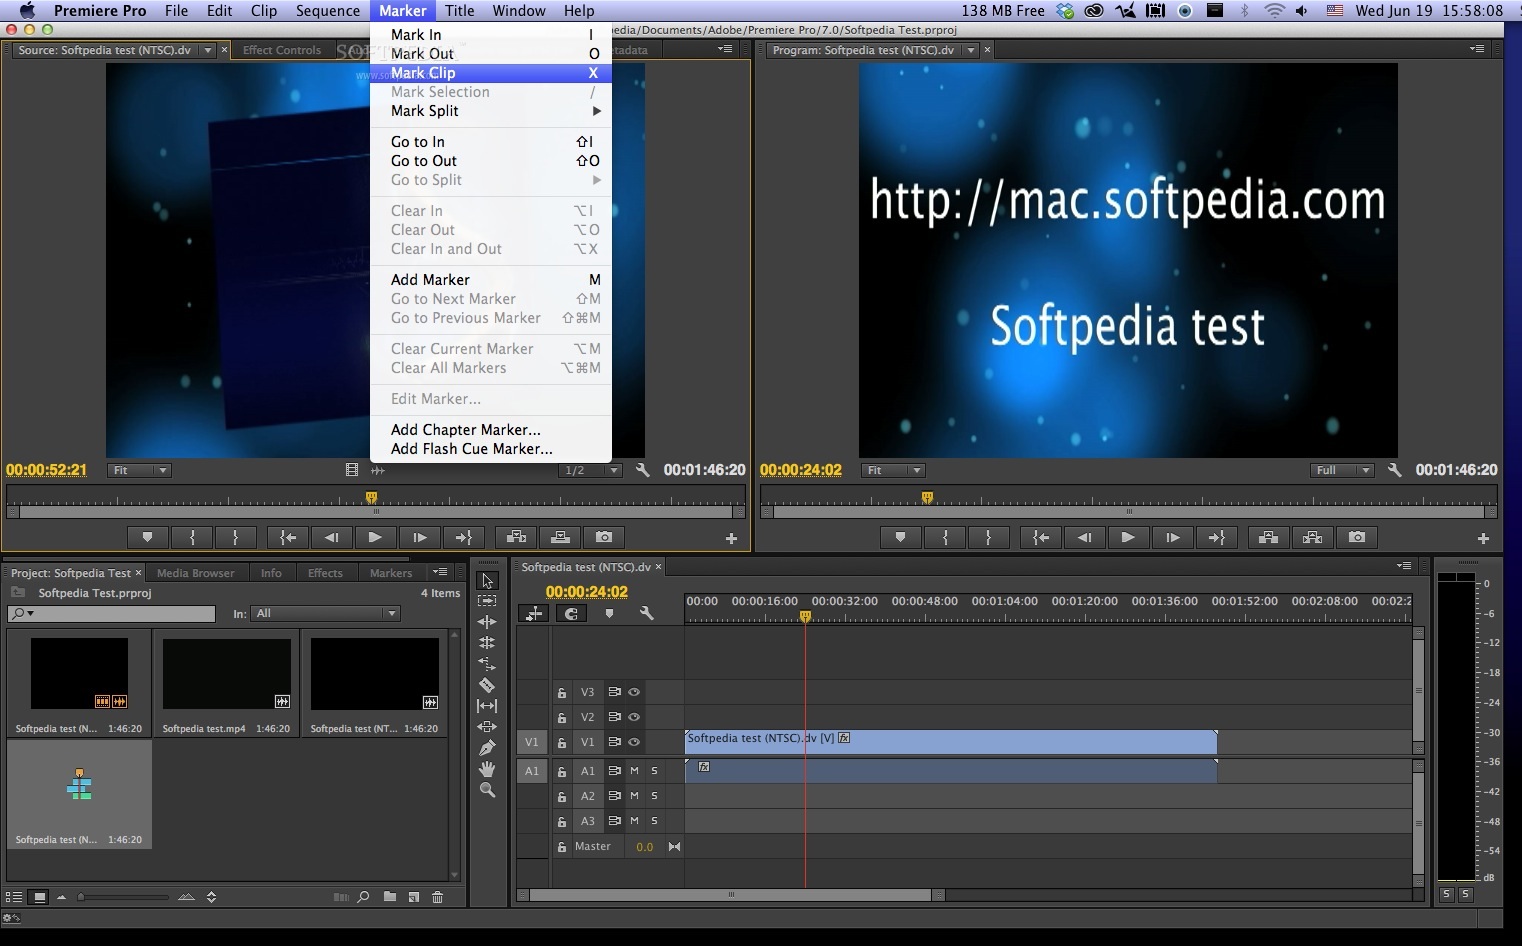Select the Pen tool
This screenshot has height=946, width=1522.
click(487, 748)
